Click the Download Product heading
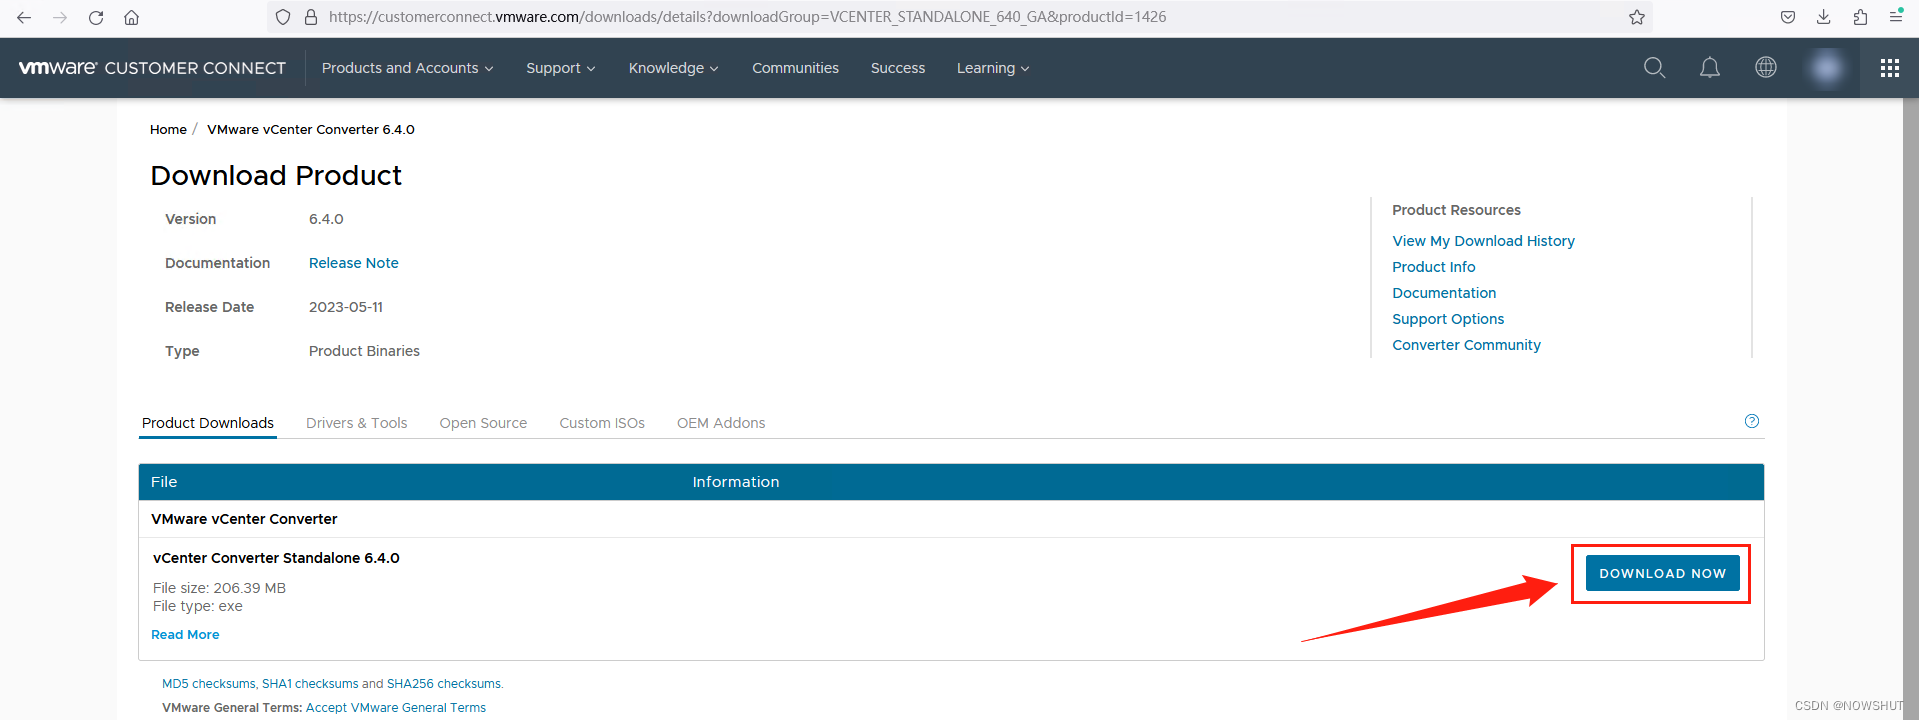1919x720 pixels. pos(276,176)
